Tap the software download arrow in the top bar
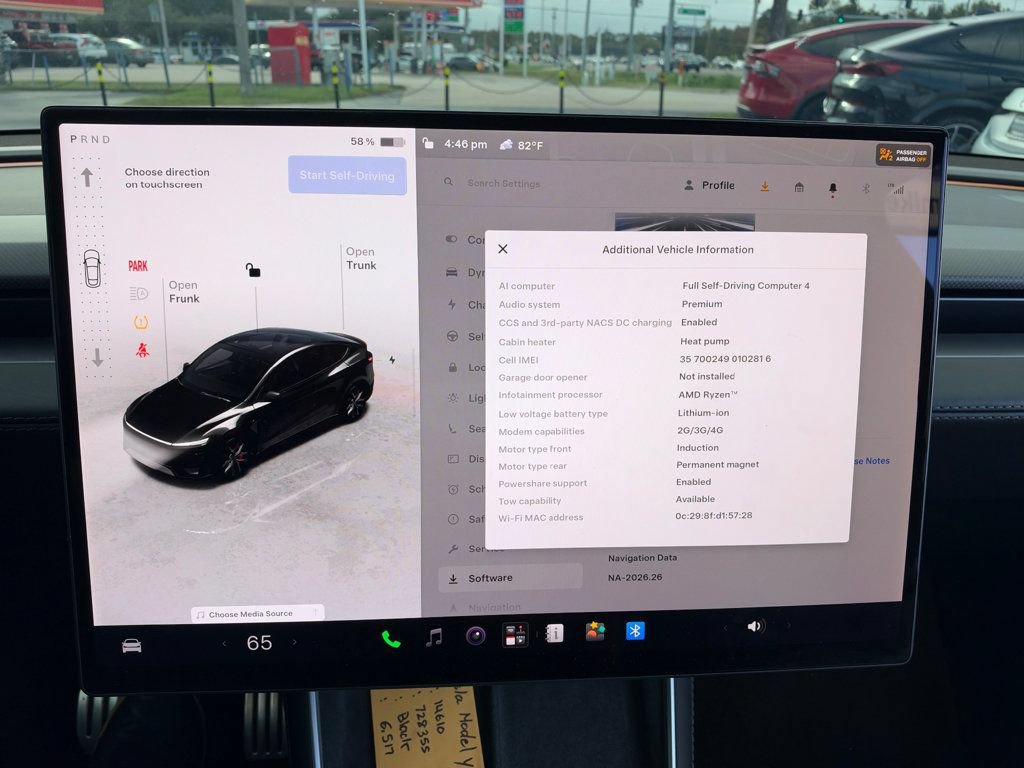Image resolution: width=1024 pixels, height=768 pixels. coord(764,187)
